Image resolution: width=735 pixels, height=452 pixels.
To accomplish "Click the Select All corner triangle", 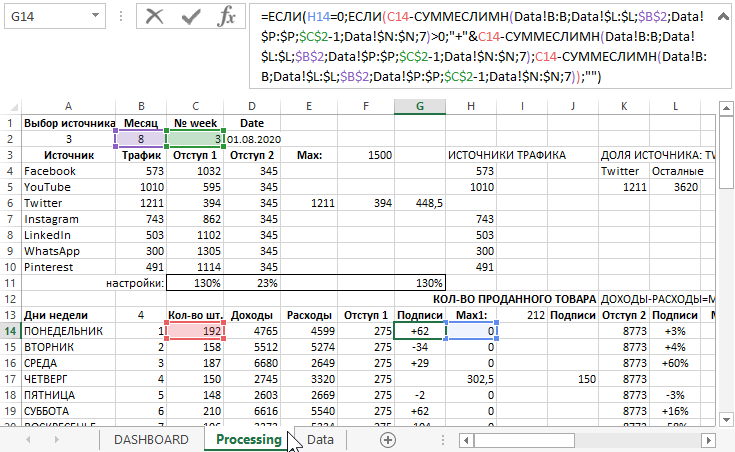I will pyautogui.click(x=11, y=106).
